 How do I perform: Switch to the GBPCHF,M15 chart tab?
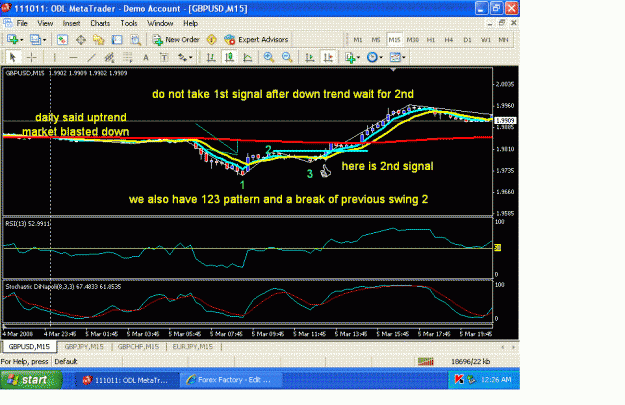[x=138, y=347]
